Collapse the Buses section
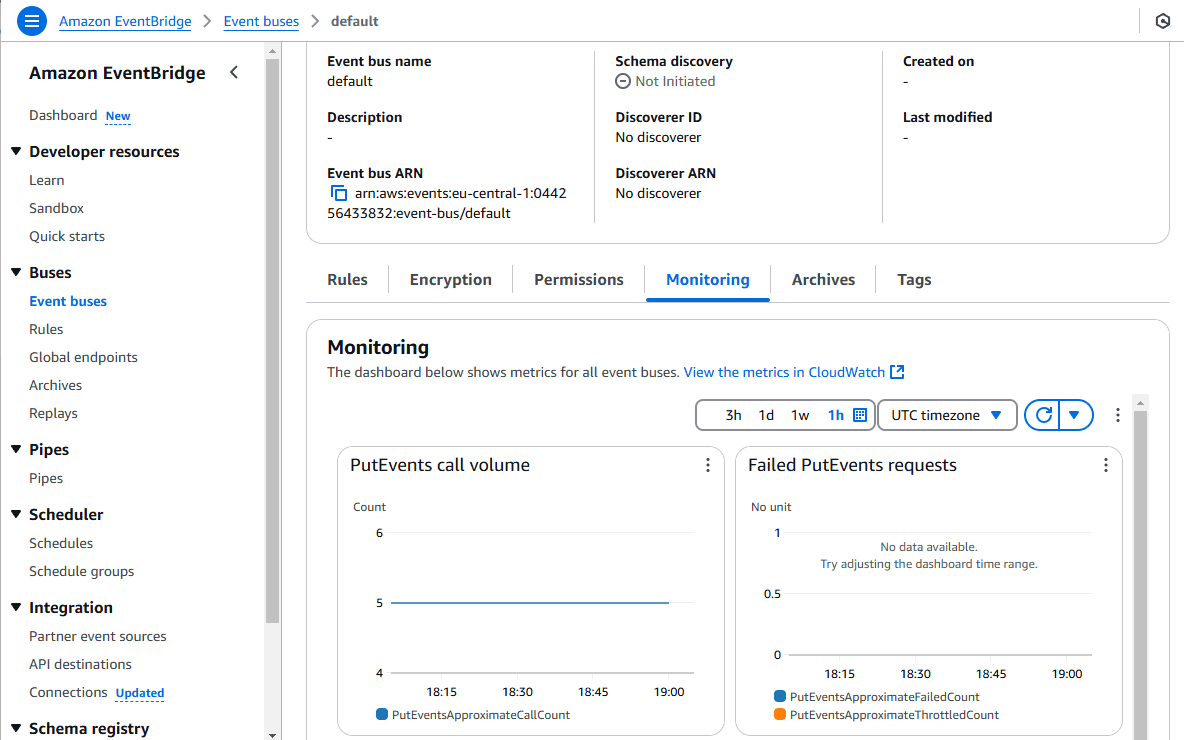The width and height of the screenshot is (1184, 740). pyautogui.click(x=16, y=272)
